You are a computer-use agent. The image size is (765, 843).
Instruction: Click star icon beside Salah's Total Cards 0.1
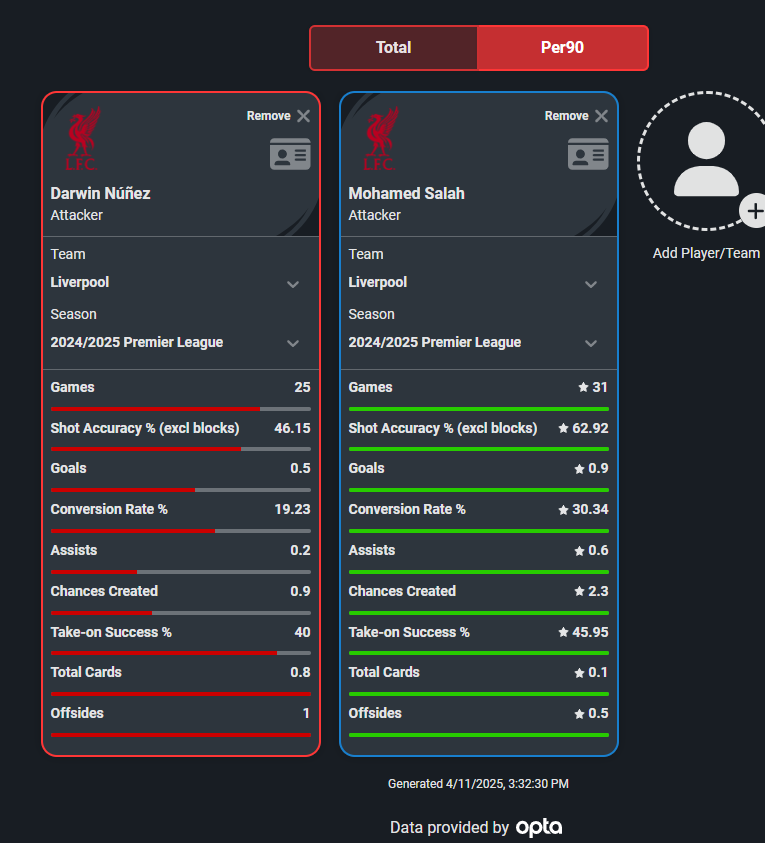click(580, 673)
